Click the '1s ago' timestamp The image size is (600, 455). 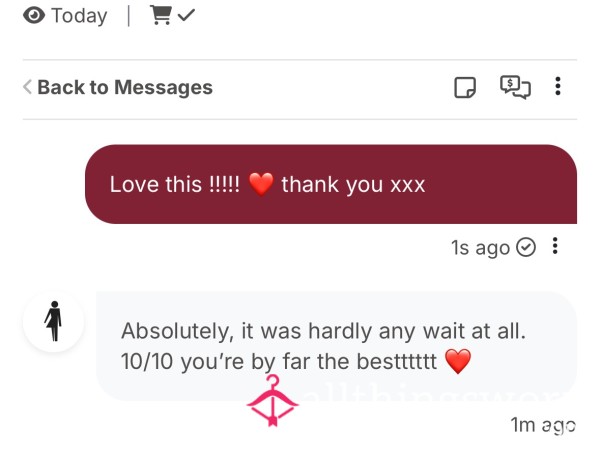tap(480, 248)
